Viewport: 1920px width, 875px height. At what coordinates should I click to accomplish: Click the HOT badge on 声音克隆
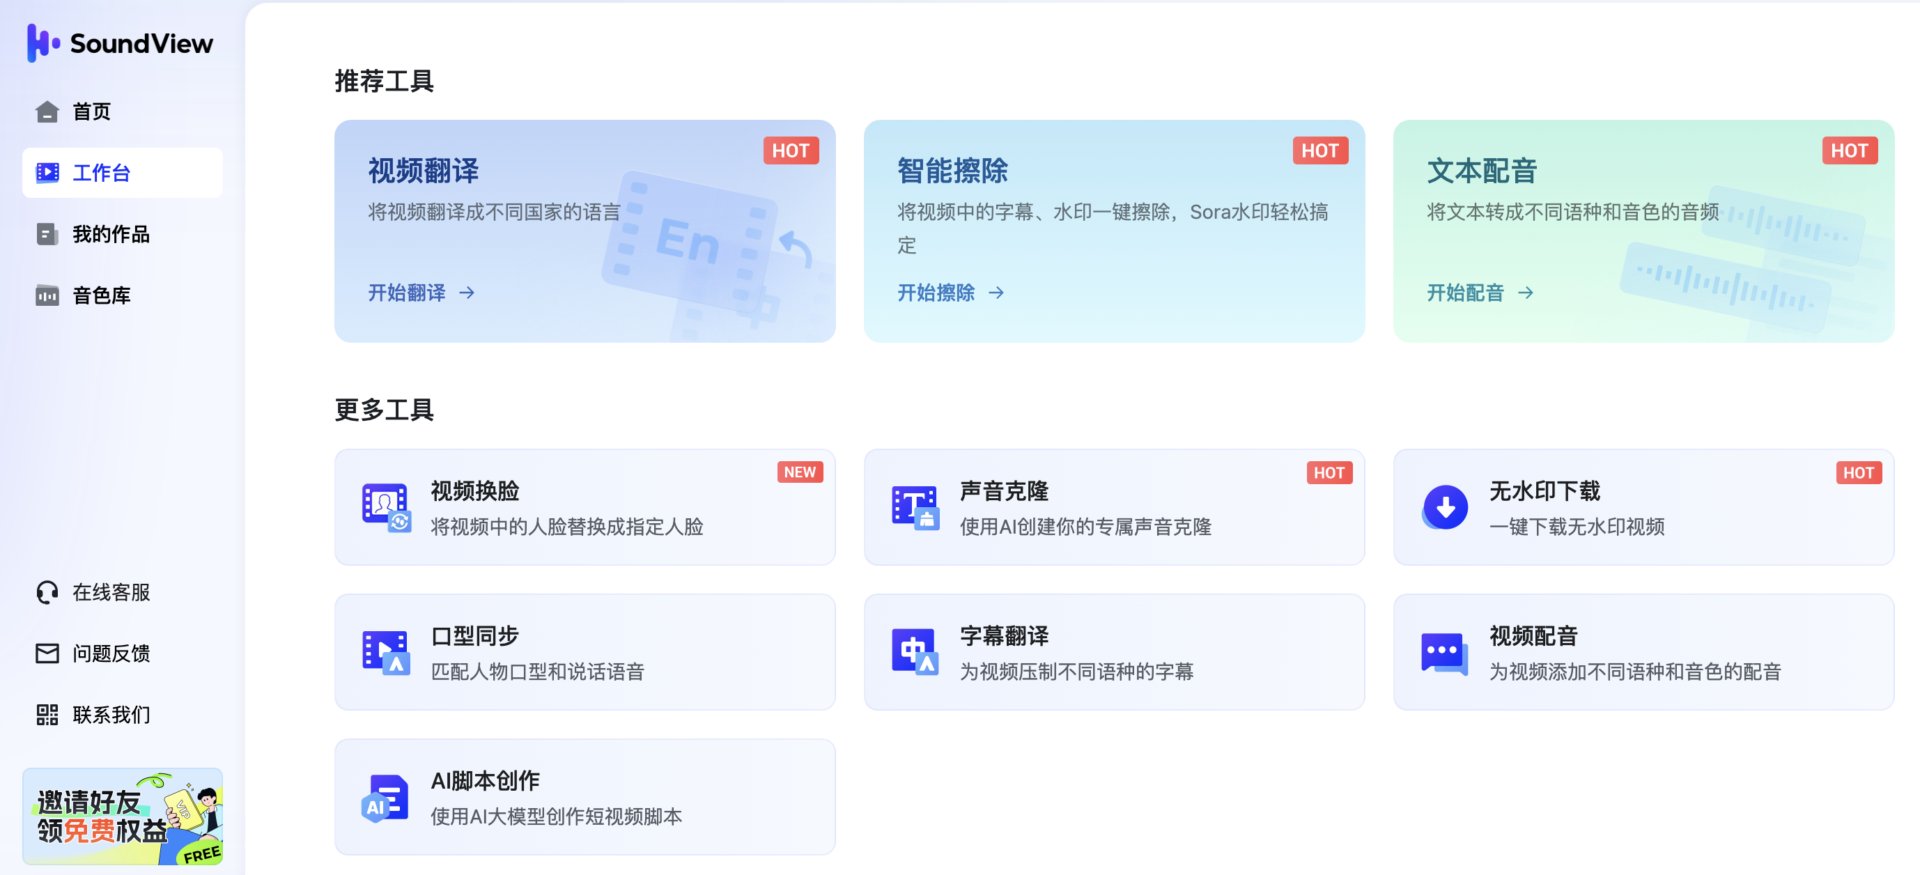1329,473
